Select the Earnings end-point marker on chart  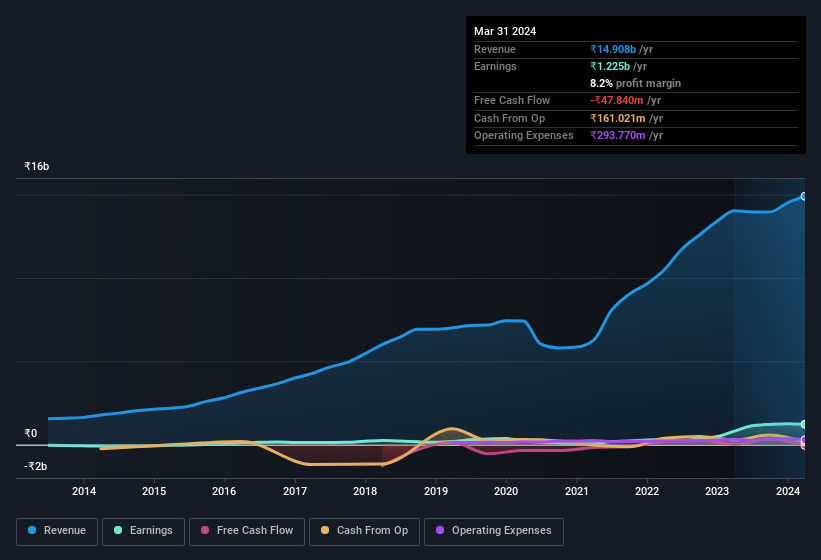(x=804, y=424)
